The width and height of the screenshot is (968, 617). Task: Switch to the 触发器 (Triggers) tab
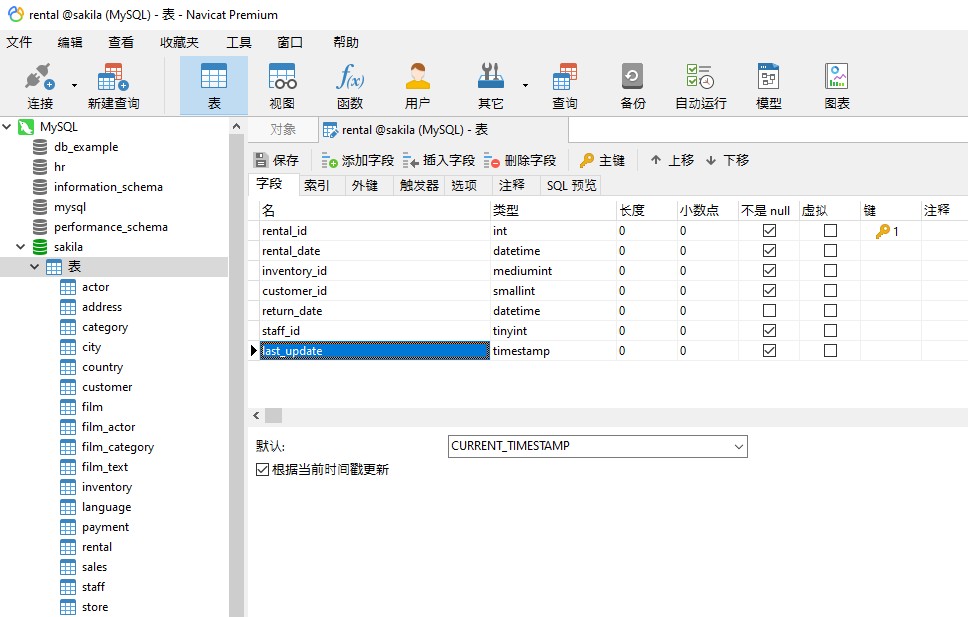click(x=419, y=185)
